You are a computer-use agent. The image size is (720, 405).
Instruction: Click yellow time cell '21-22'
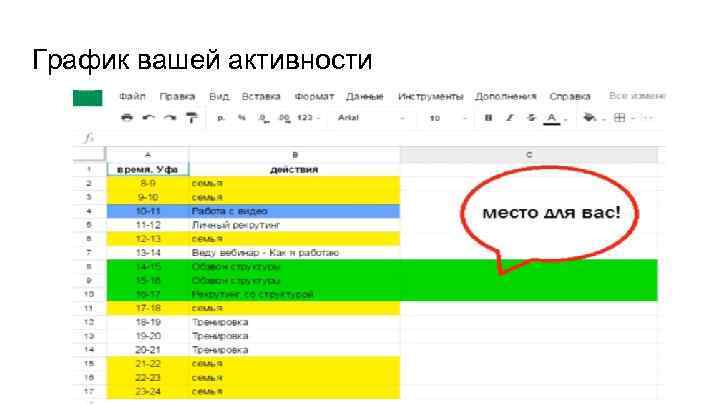coord(148,364)
